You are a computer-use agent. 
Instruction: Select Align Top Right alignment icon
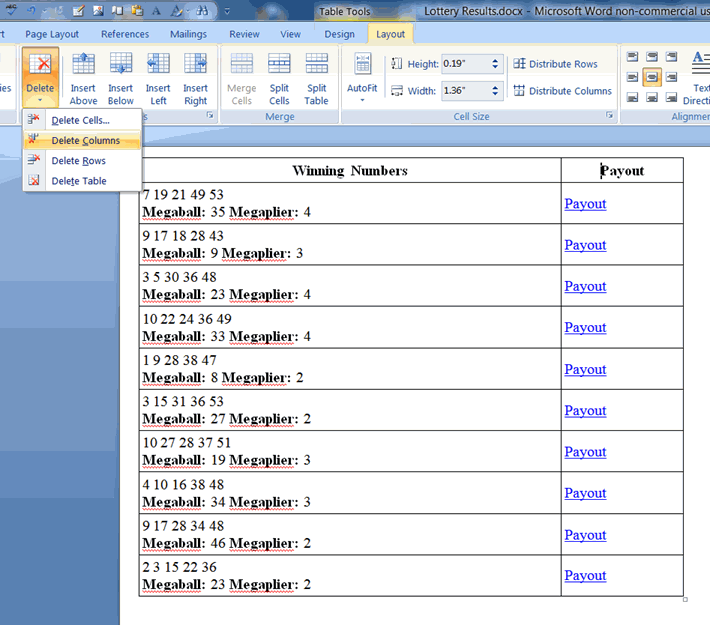coord(671,57)
